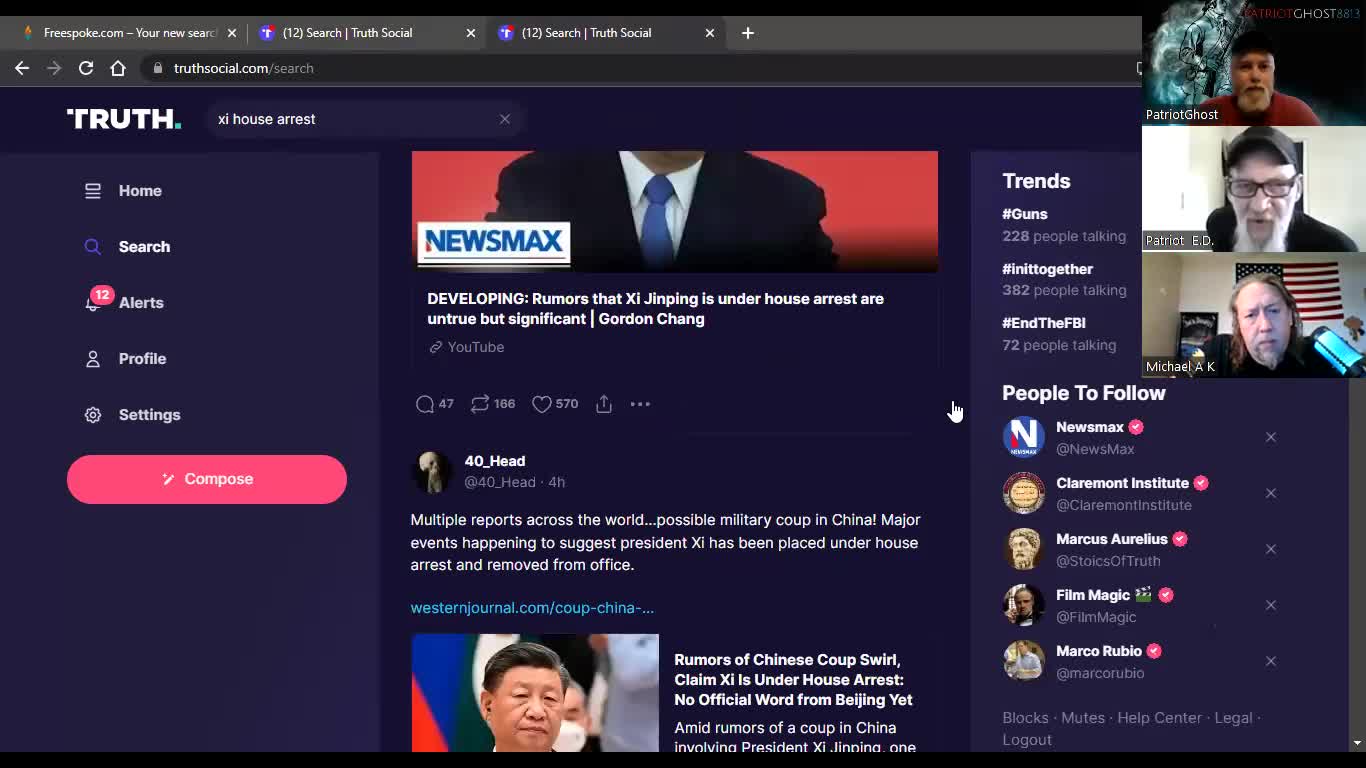Close the Freespoke.com tab
The width and height of the screenshot is (1366, 768).
232,33
